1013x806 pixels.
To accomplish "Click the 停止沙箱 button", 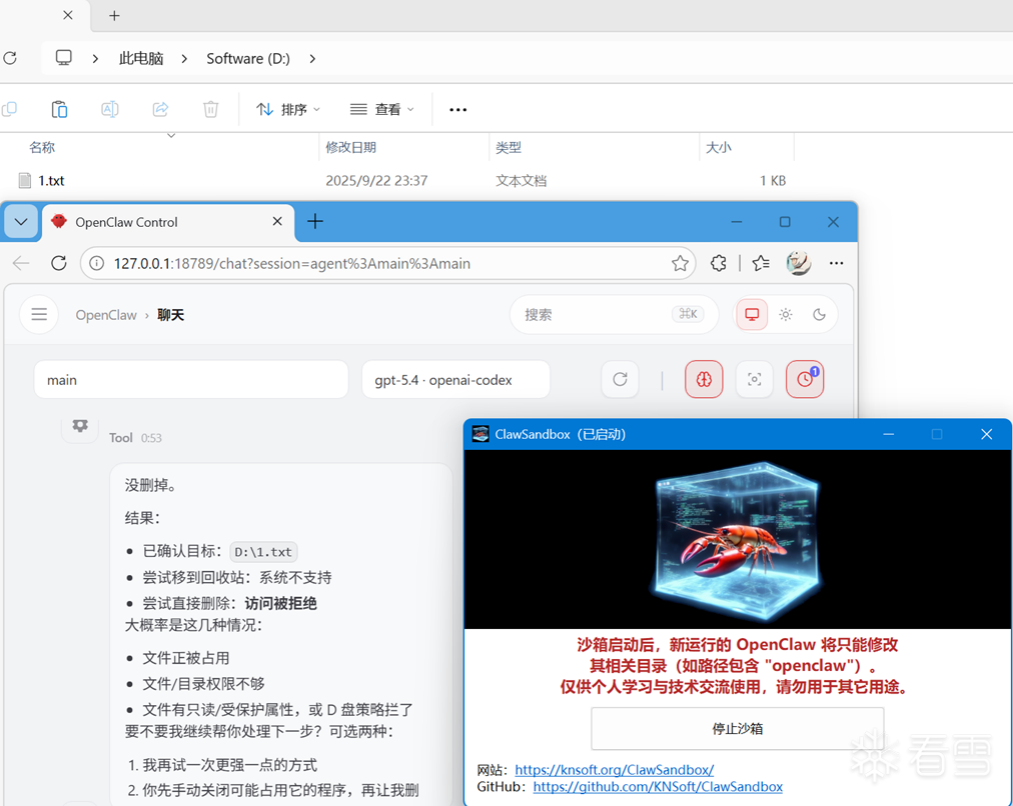I will [x=737, y=728].
